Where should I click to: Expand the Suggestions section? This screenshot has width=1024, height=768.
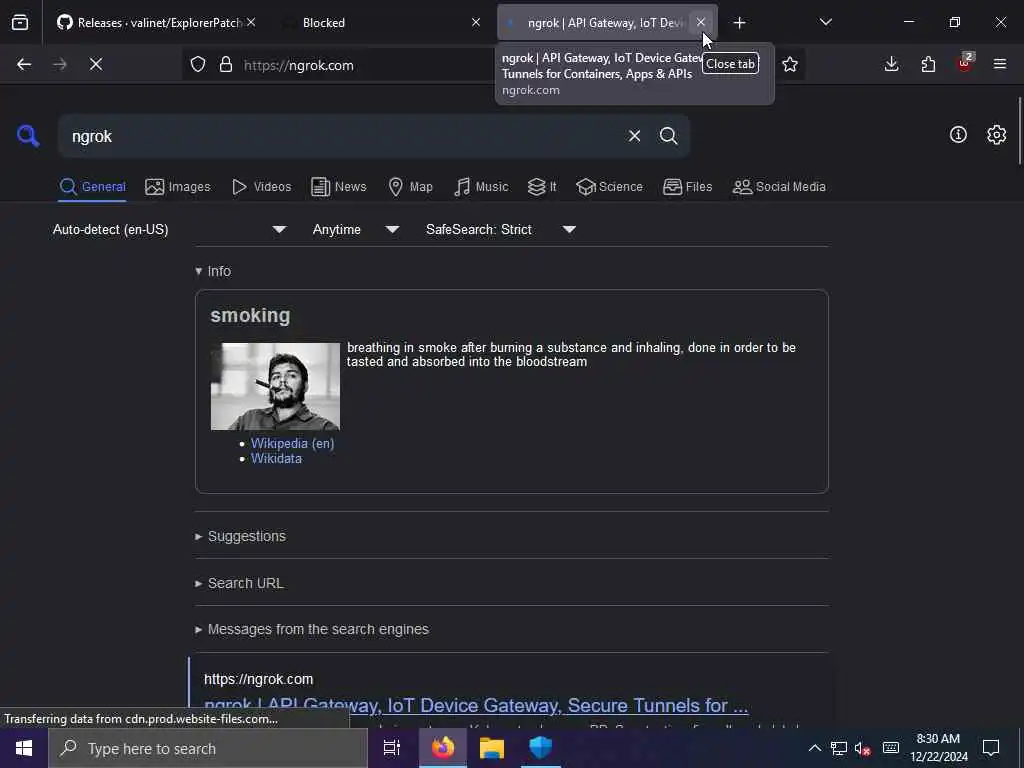tap(240, 536)
